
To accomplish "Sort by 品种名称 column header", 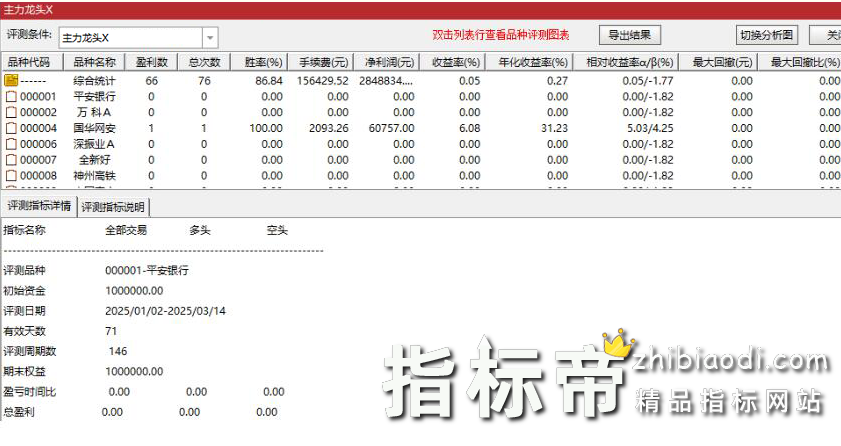I will tap(94, 62).
